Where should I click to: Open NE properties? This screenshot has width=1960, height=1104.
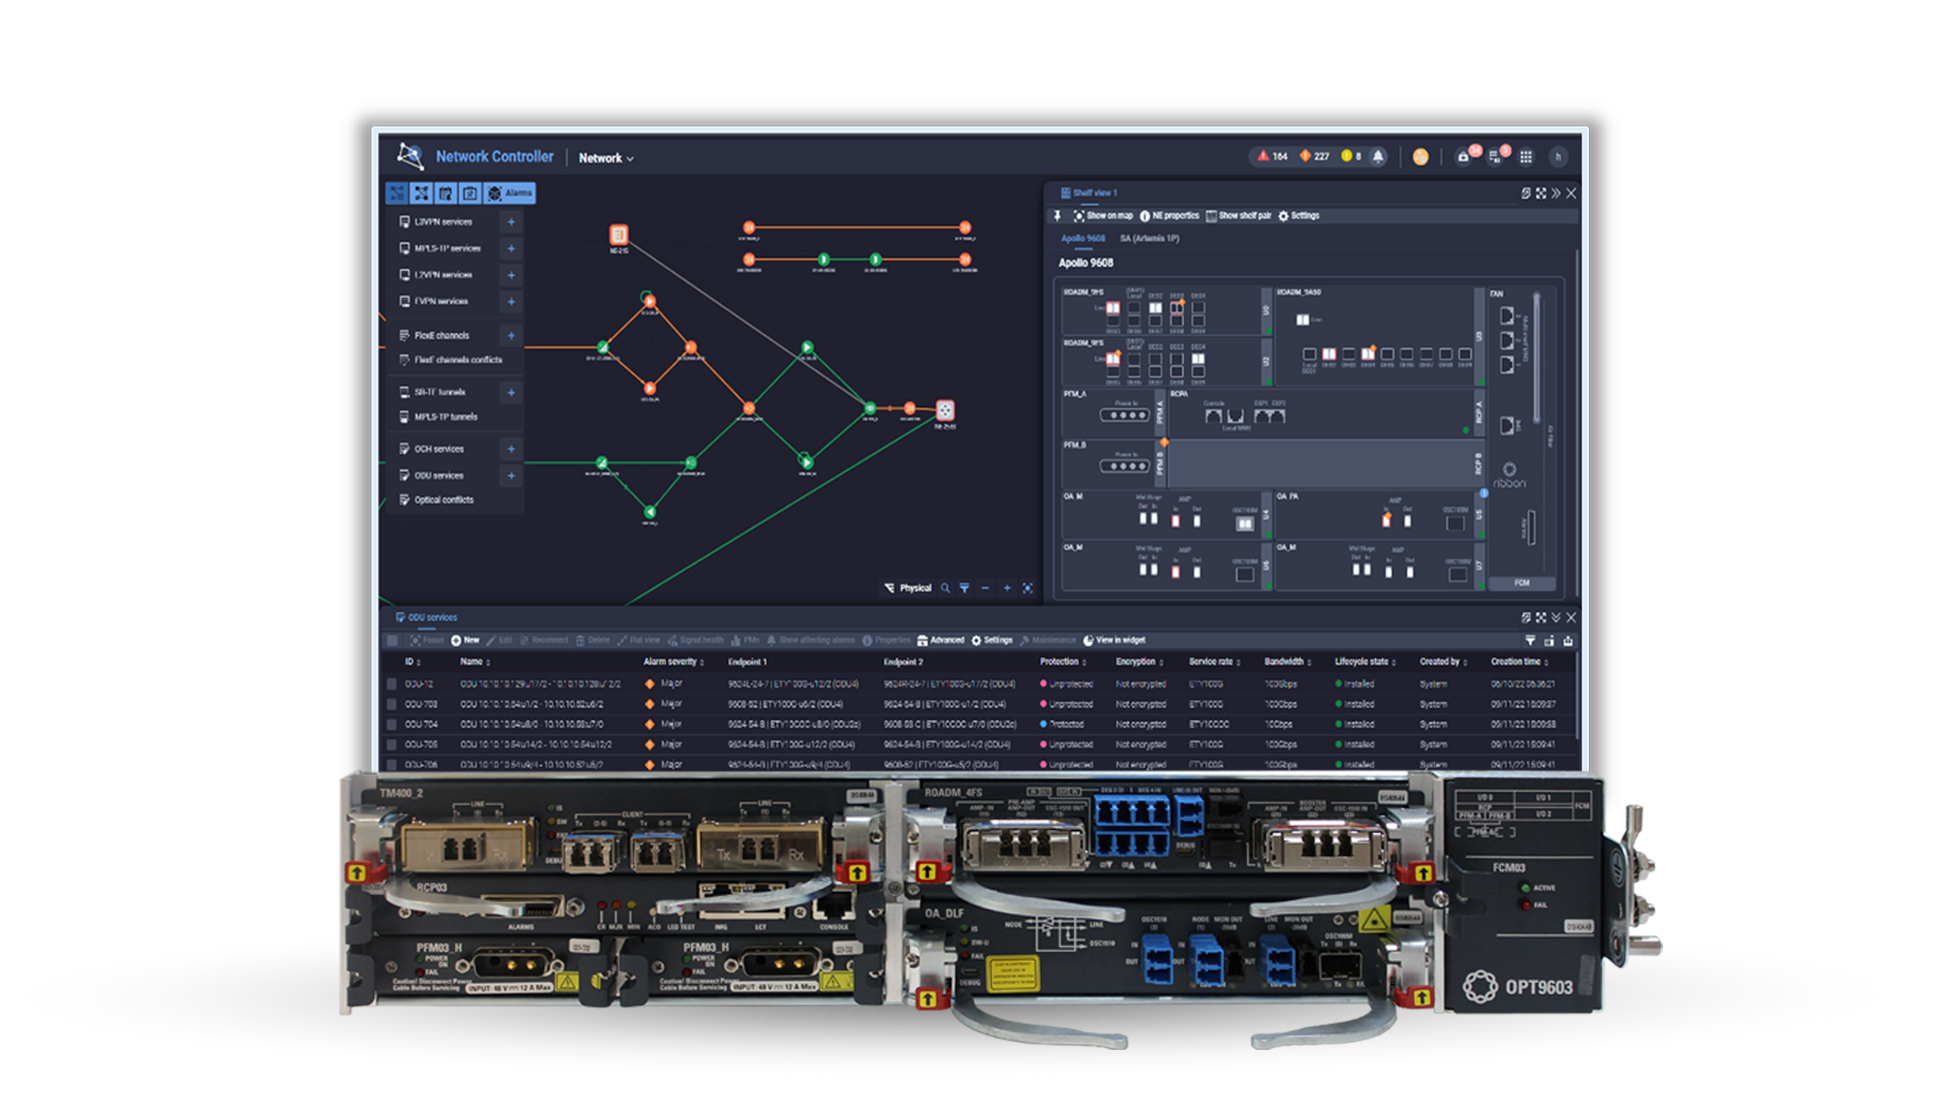(x=1169, y=216)
